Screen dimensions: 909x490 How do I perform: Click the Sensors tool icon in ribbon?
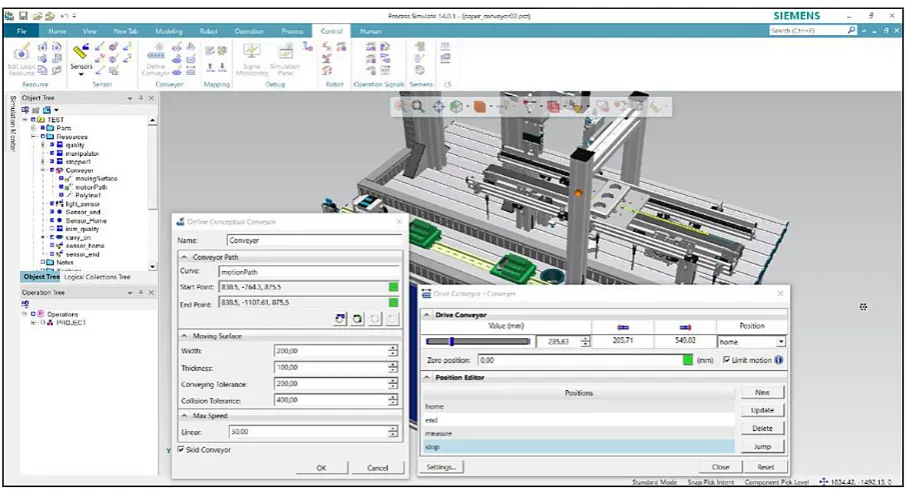click(x=81, y=53)
